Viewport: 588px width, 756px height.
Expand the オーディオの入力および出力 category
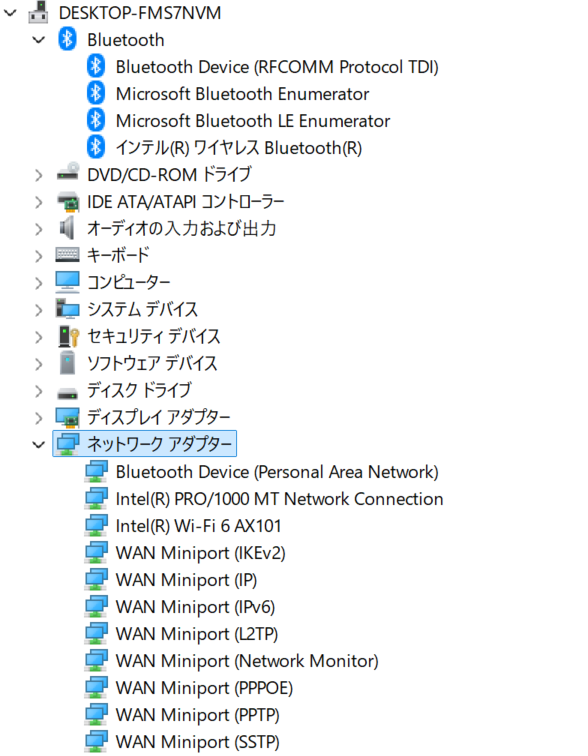(x=39, y=229)
